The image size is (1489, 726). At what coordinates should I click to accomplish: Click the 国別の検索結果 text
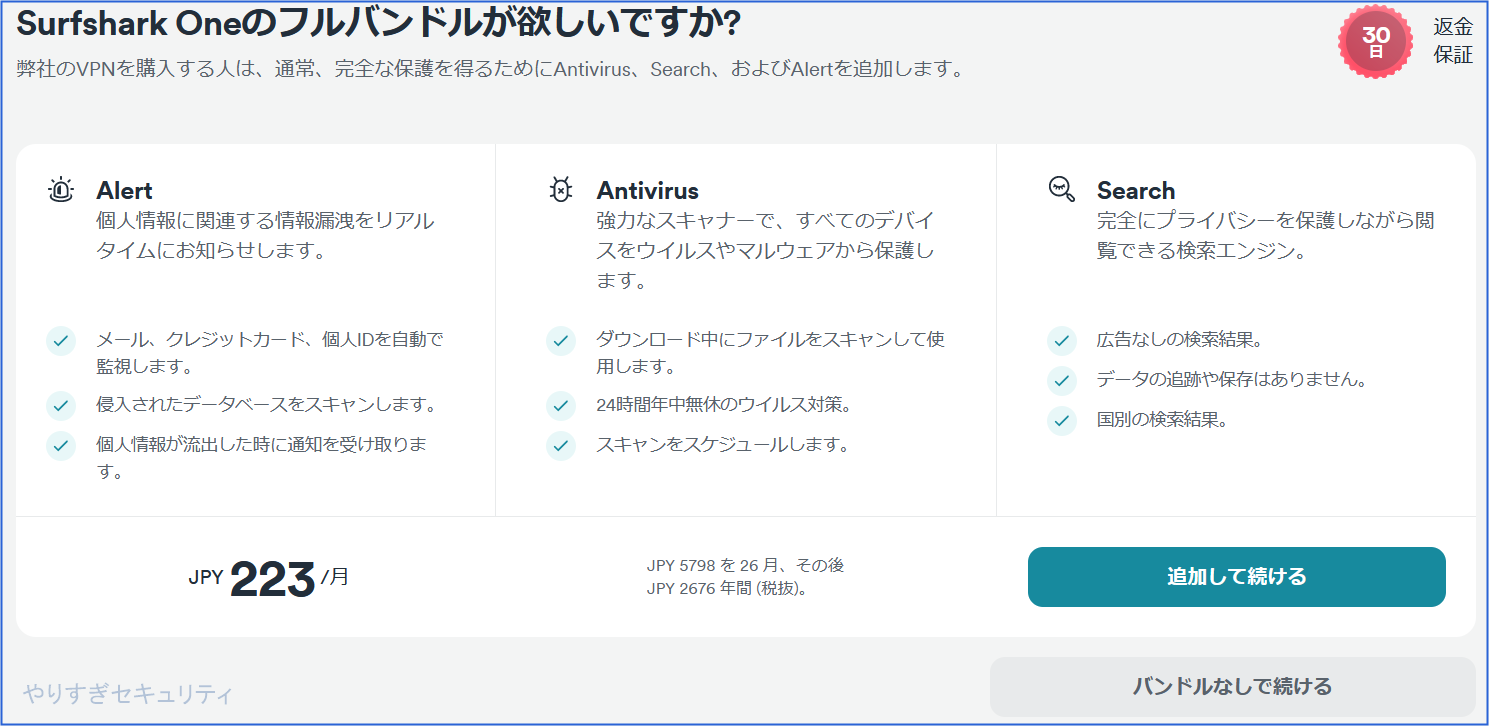[1162, 420]
